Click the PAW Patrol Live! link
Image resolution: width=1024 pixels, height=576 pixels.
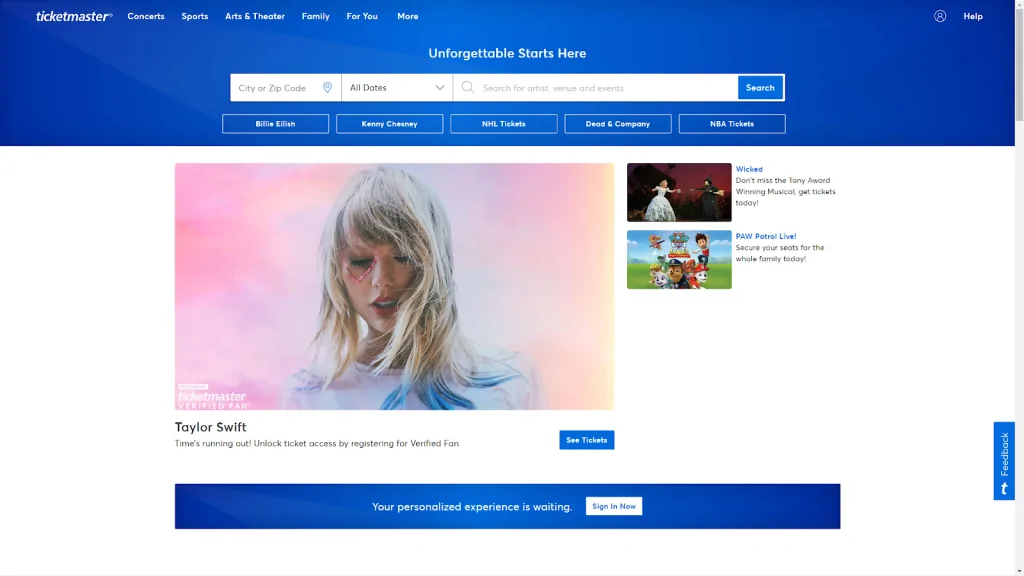point(766,236)
